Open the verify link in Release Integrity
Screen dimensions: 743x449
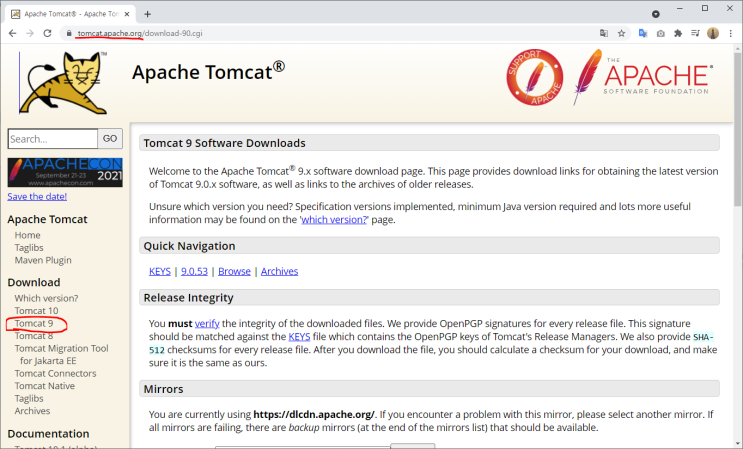[x=207, y=323]
